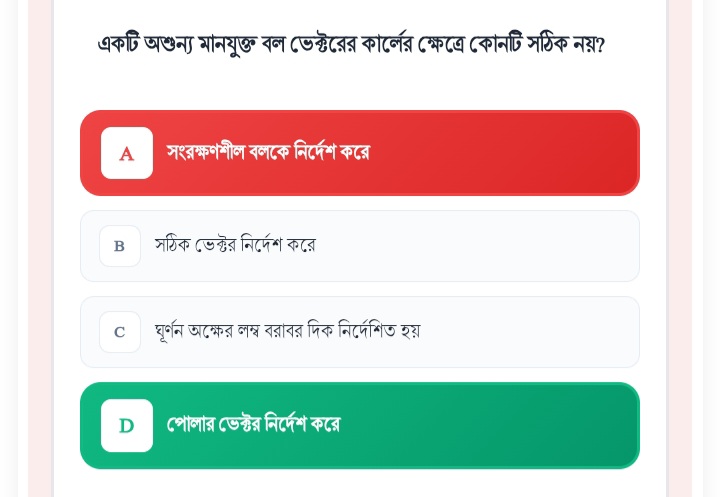
Task: Click answer text "সংরক্ষণশীল বলকে নির্দেশ করে"
Action: (268, 153)
